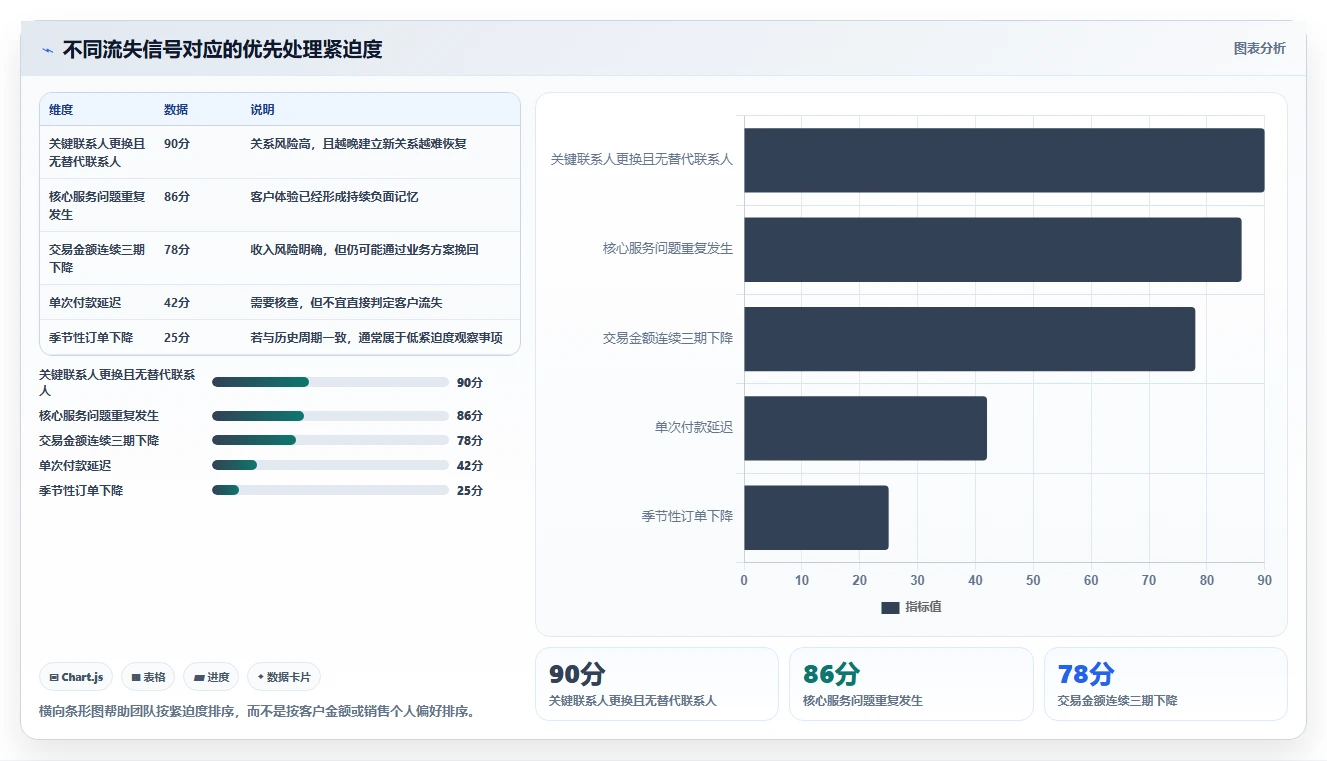The image size is (1327, 761).
Task: Click chart bar for 单次付款延迟
Action: coord(865,428)
